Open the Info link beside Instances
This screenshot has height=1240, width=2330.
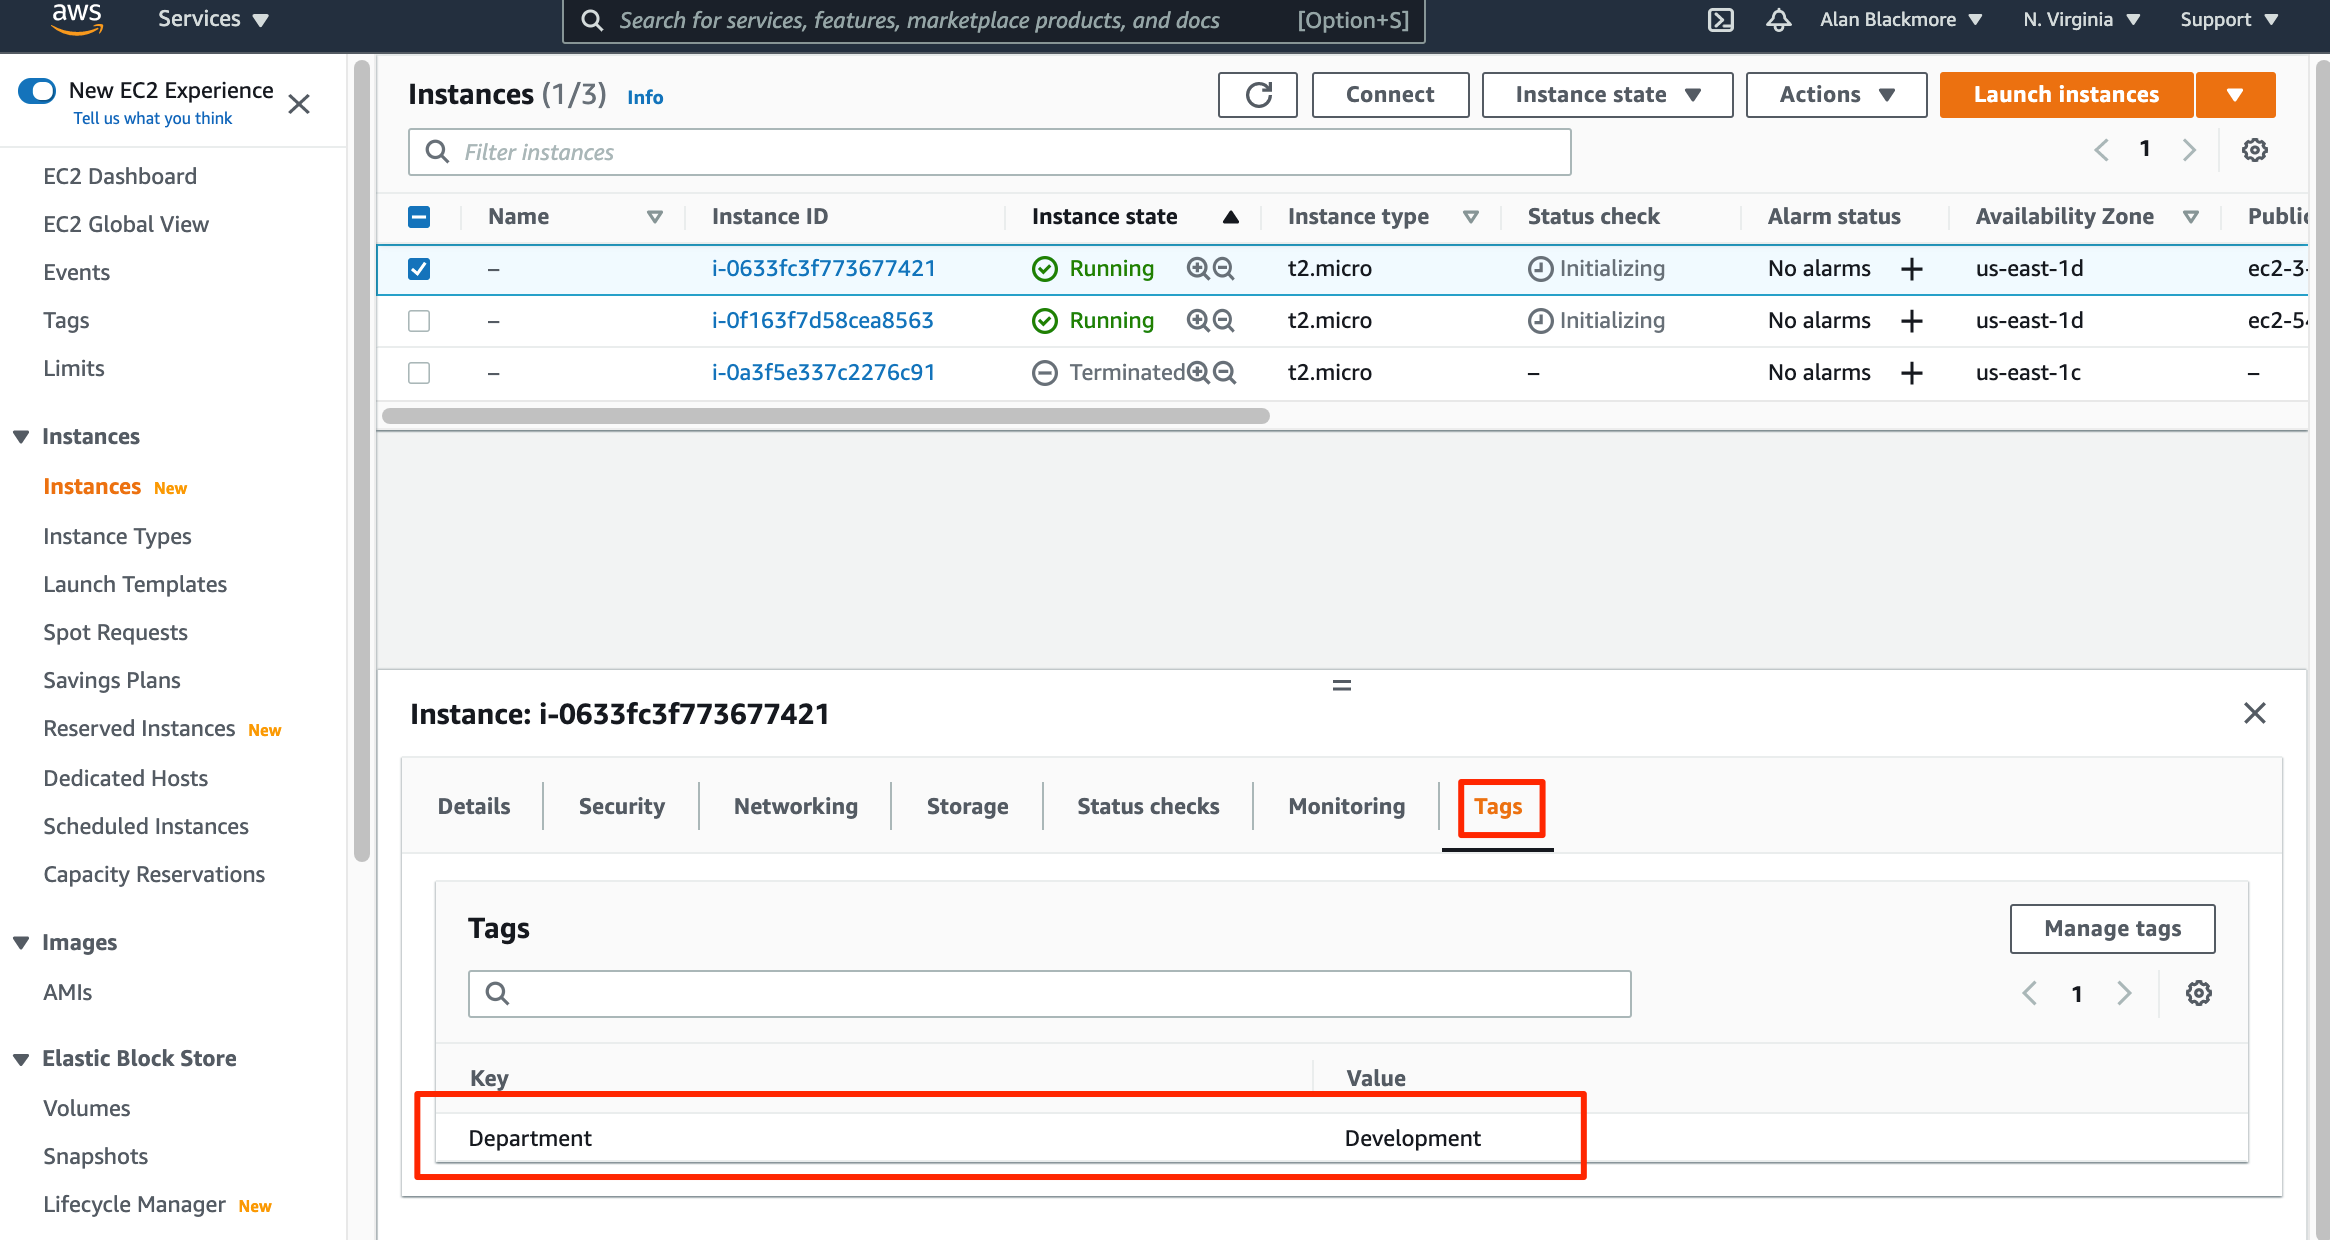[x=645, y=97]
